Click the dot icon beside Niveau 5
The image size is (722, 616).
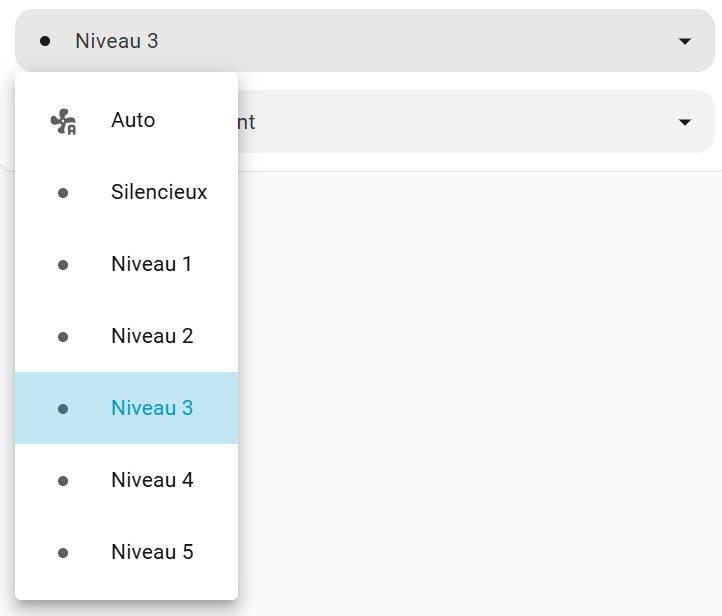pos(63,553)
